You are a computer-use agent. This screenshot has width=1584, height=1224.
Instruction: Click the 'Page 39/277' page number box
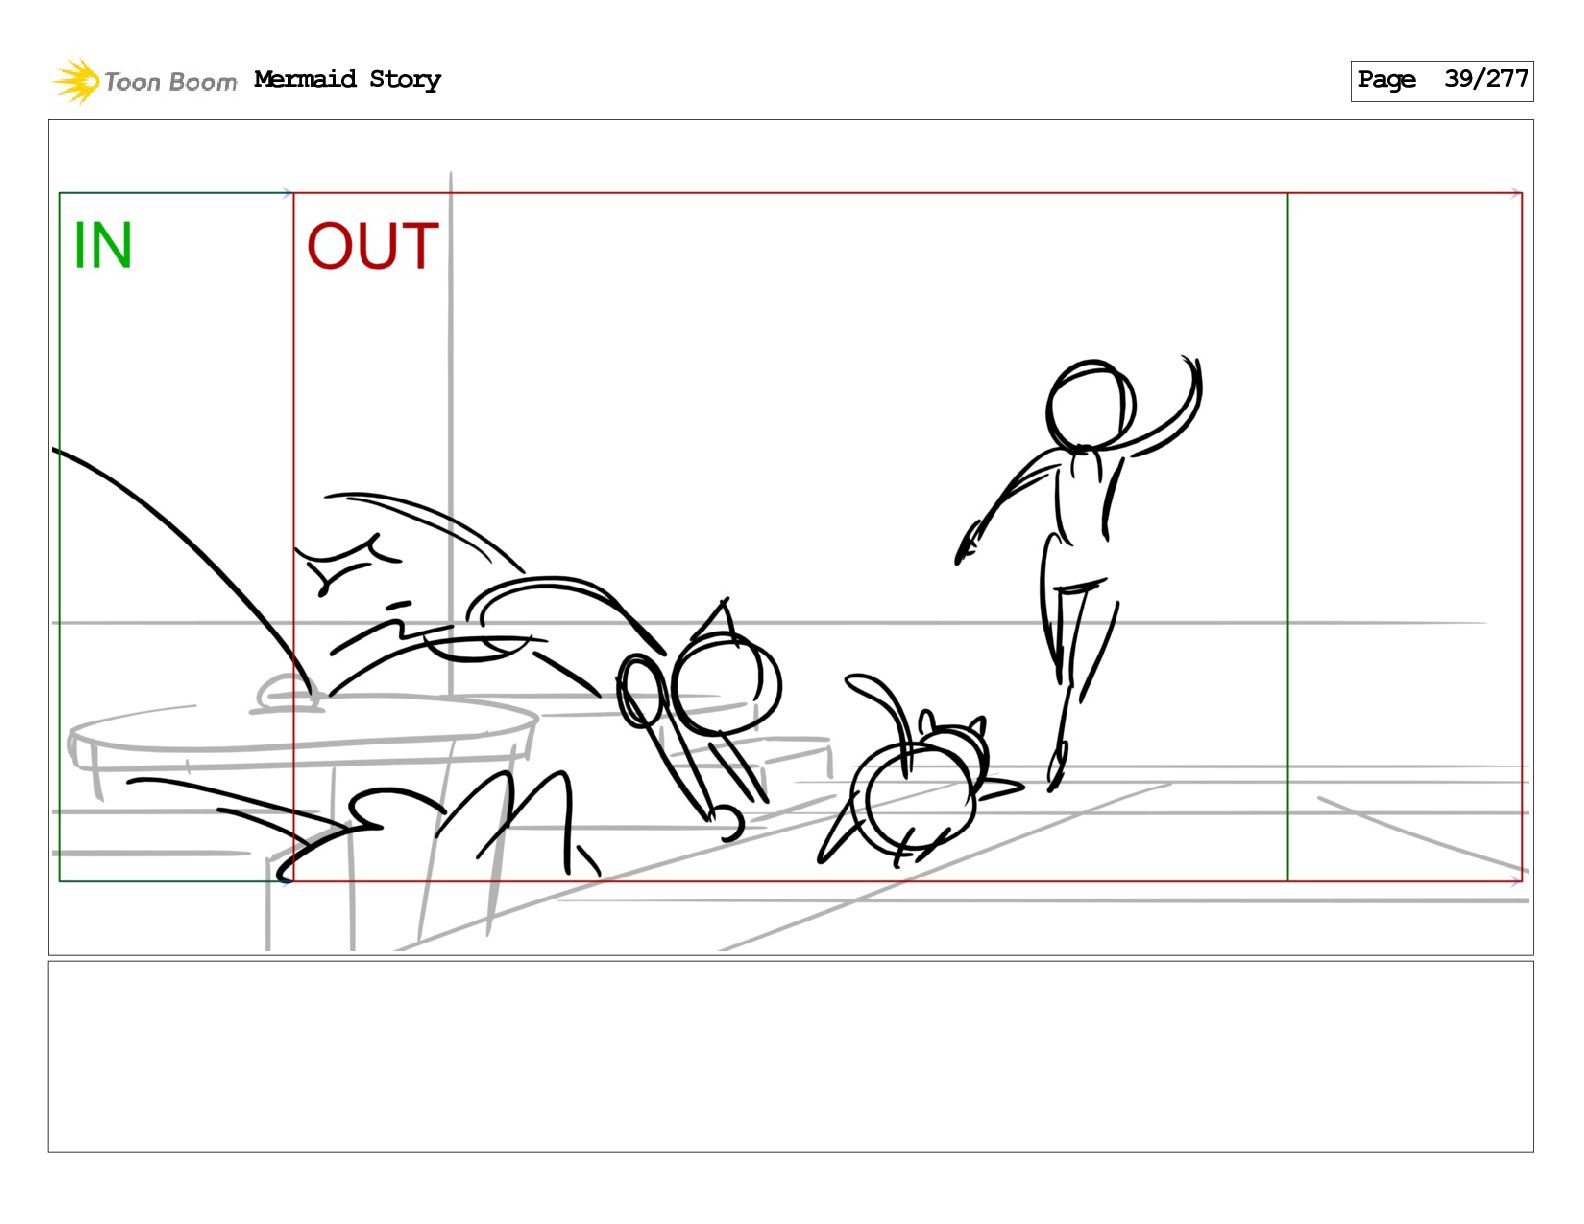[x=1441, y=80]
